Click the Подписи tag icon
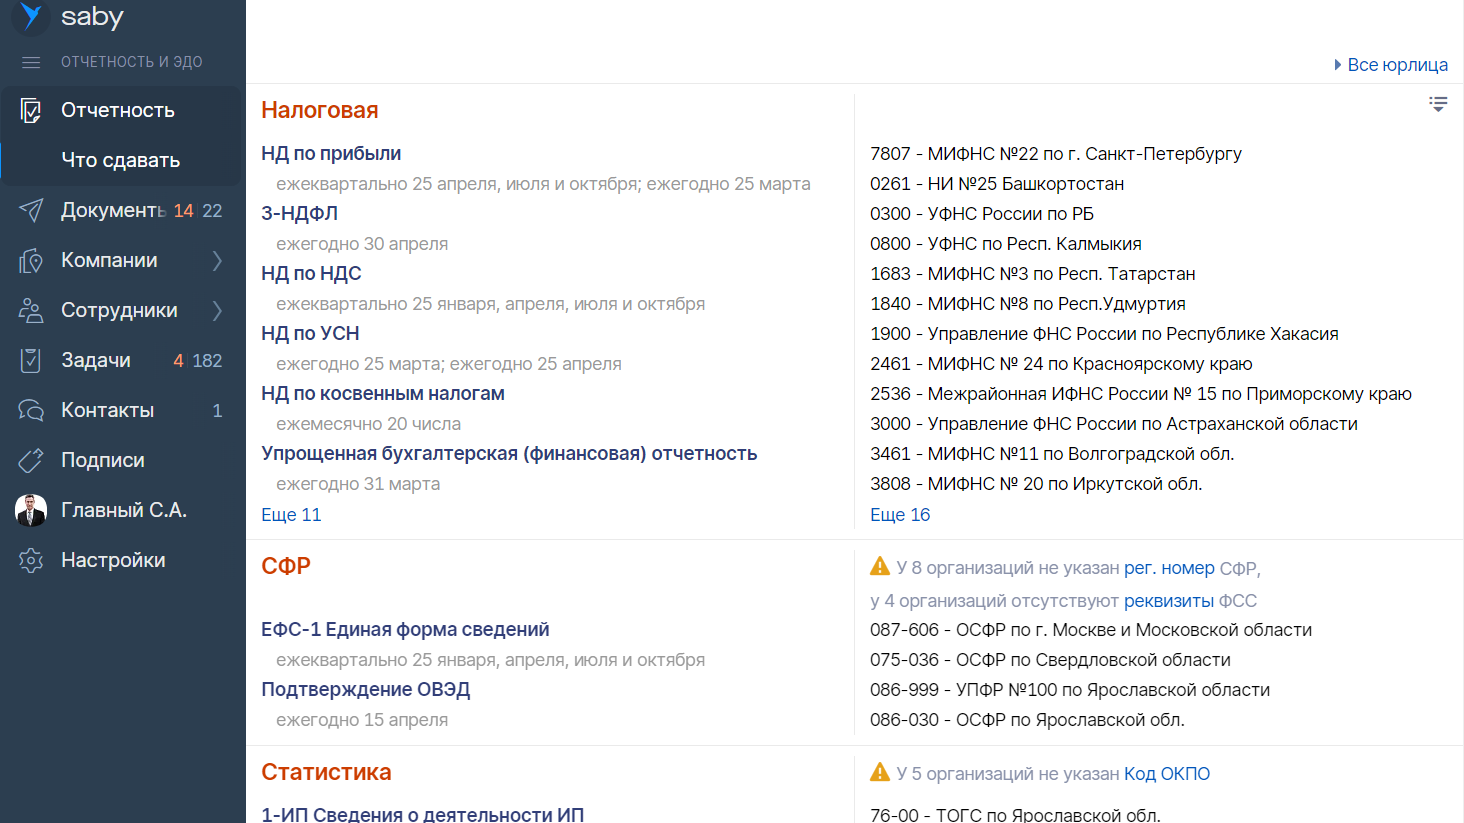The width and height of the screenshot is (1464, 823). (x=31, y=460)
